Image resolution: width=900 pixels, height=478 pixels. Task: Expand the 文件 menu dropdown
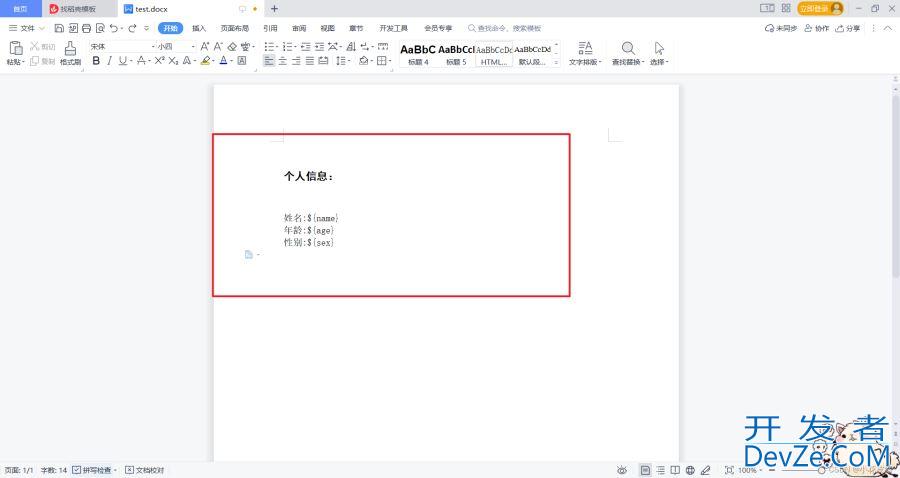(x=27, y=28)
